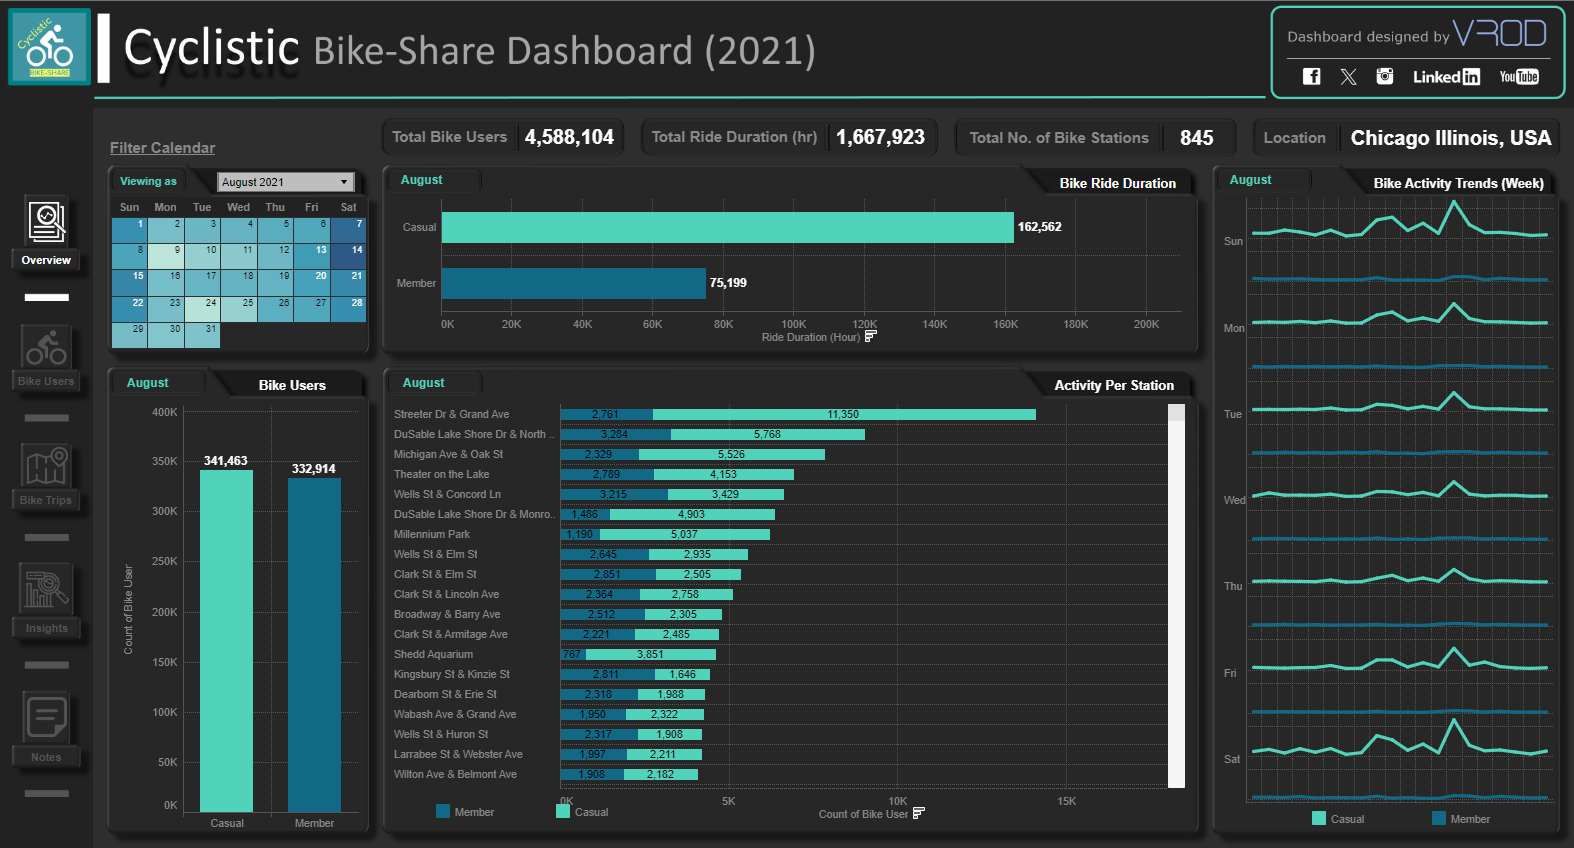Click the X (Twitter) icon
The image size is (1574, 848).
tap(1349, 76)
